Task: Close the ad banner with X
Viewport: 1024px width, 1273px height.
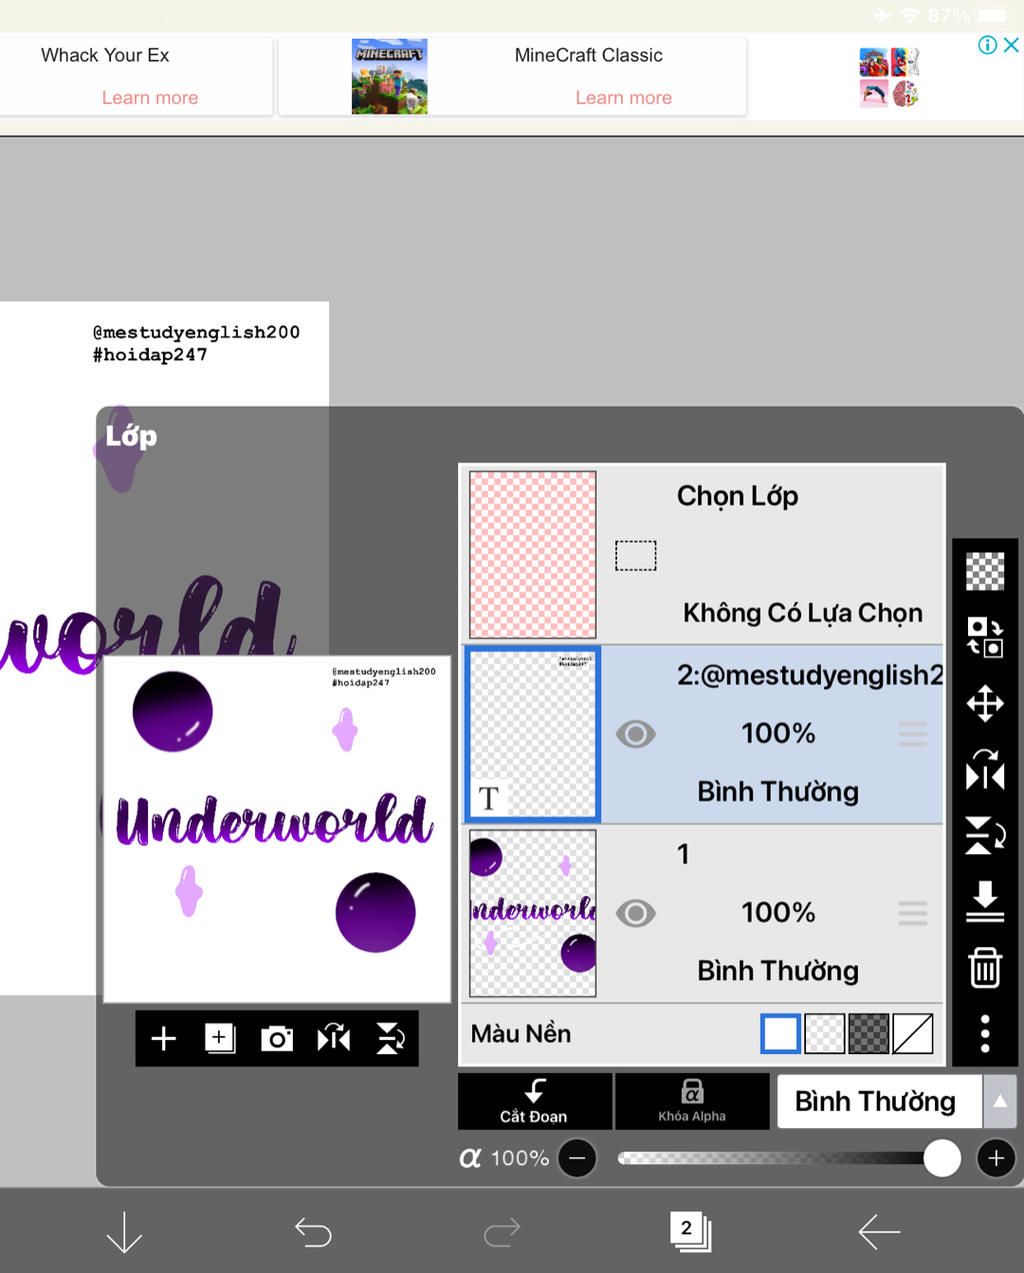Action: click(x=1011, y=45)
